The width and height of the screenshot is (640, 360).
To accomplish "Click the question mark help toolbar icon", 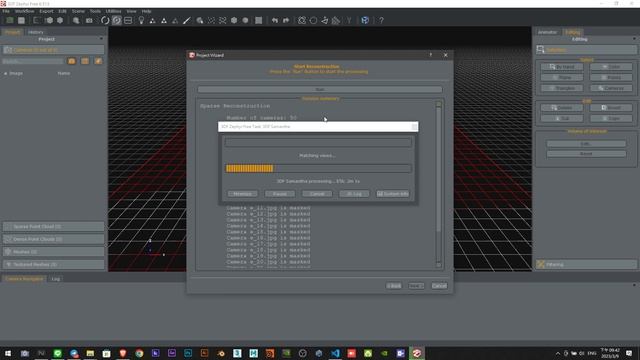I will [381, 20].
